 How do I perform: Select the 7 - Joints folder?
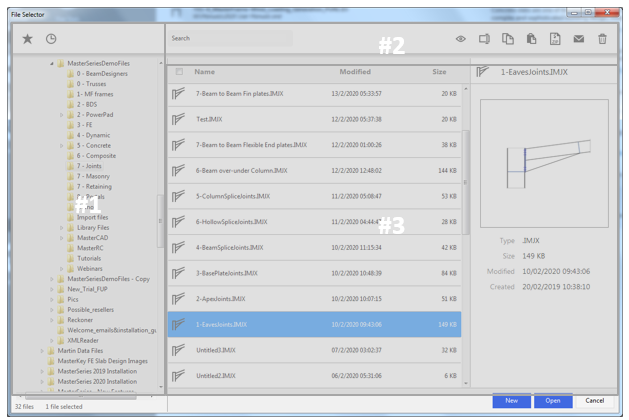[91, 167]
